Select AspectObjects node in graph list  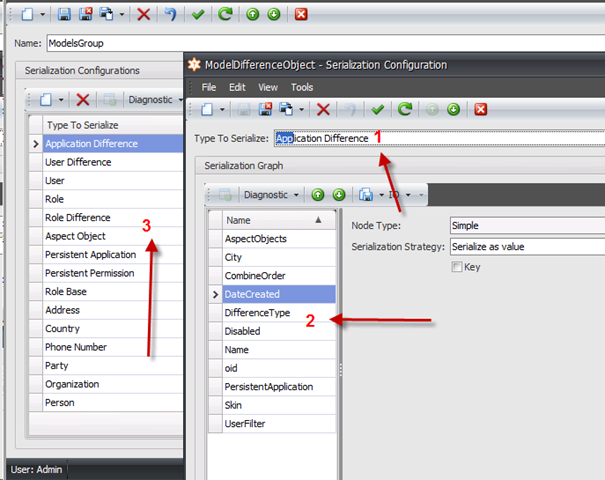279,239
